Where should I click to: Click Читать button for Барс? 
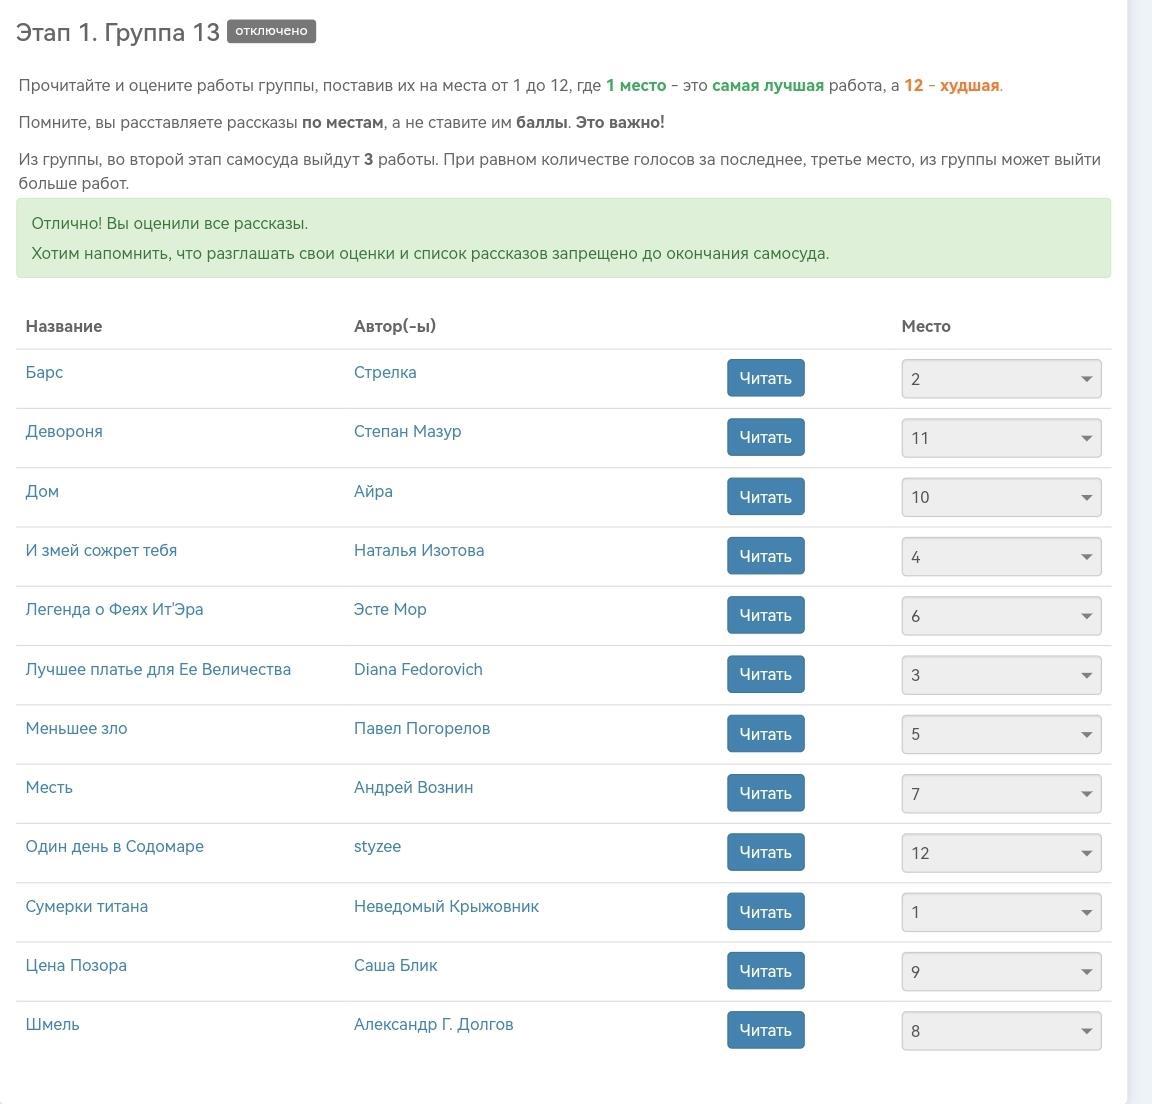tap(765, 378)
